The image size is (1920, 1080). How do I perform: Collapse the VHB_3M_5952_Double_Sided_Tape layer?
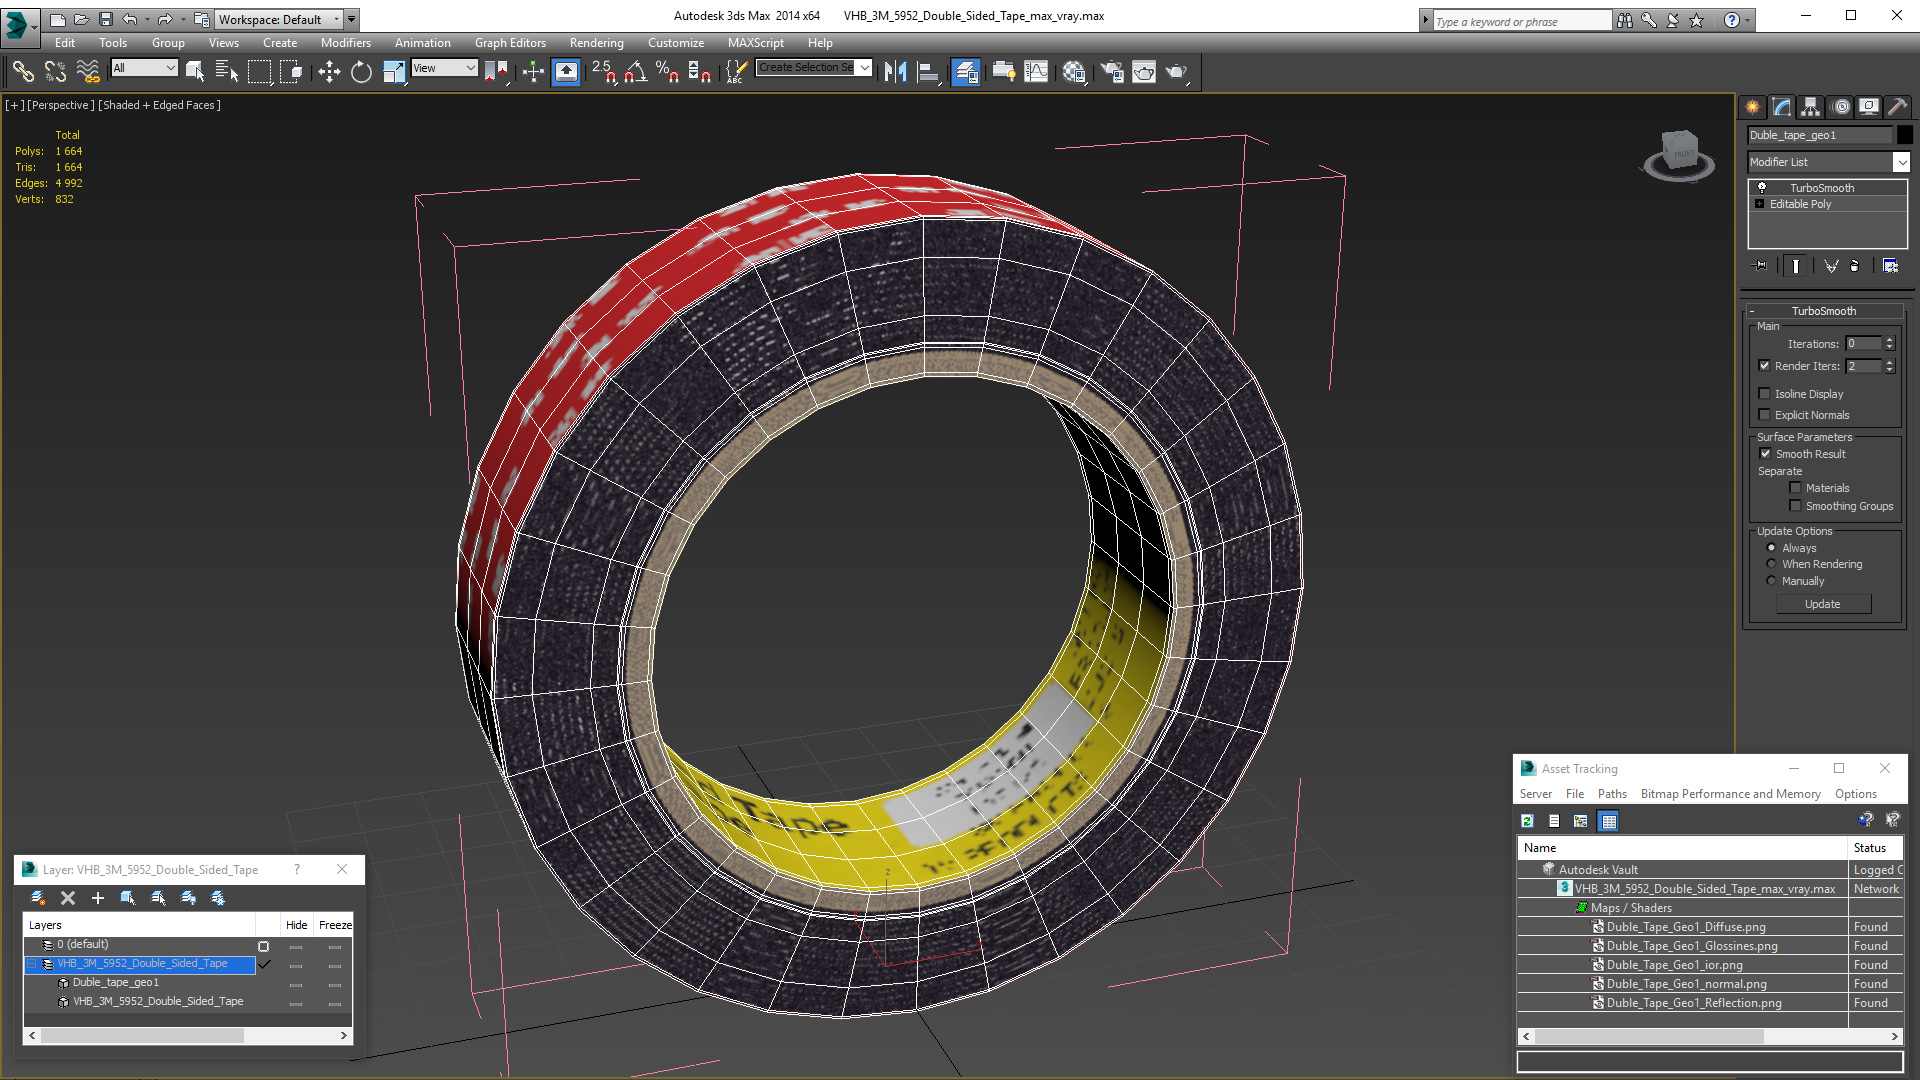coord(31,964)
